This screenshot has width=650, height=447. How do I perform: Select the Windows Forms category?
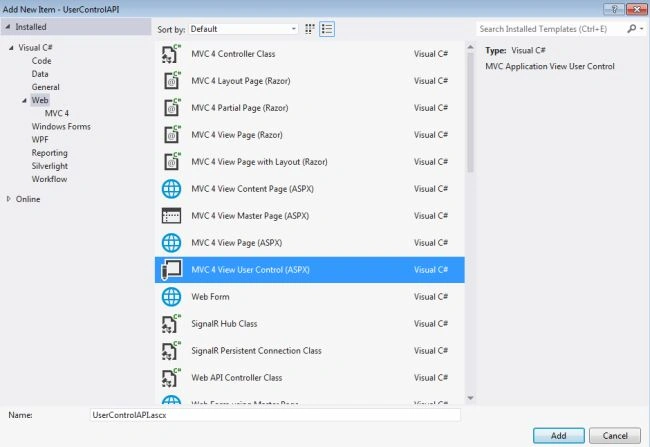61,126
